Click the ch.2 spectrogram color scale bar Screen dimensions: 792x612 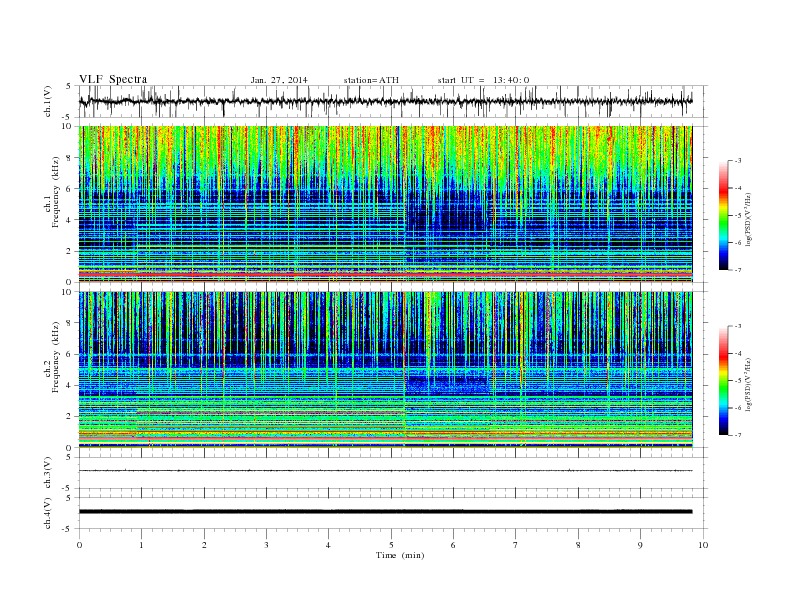[x=723, y=380]
